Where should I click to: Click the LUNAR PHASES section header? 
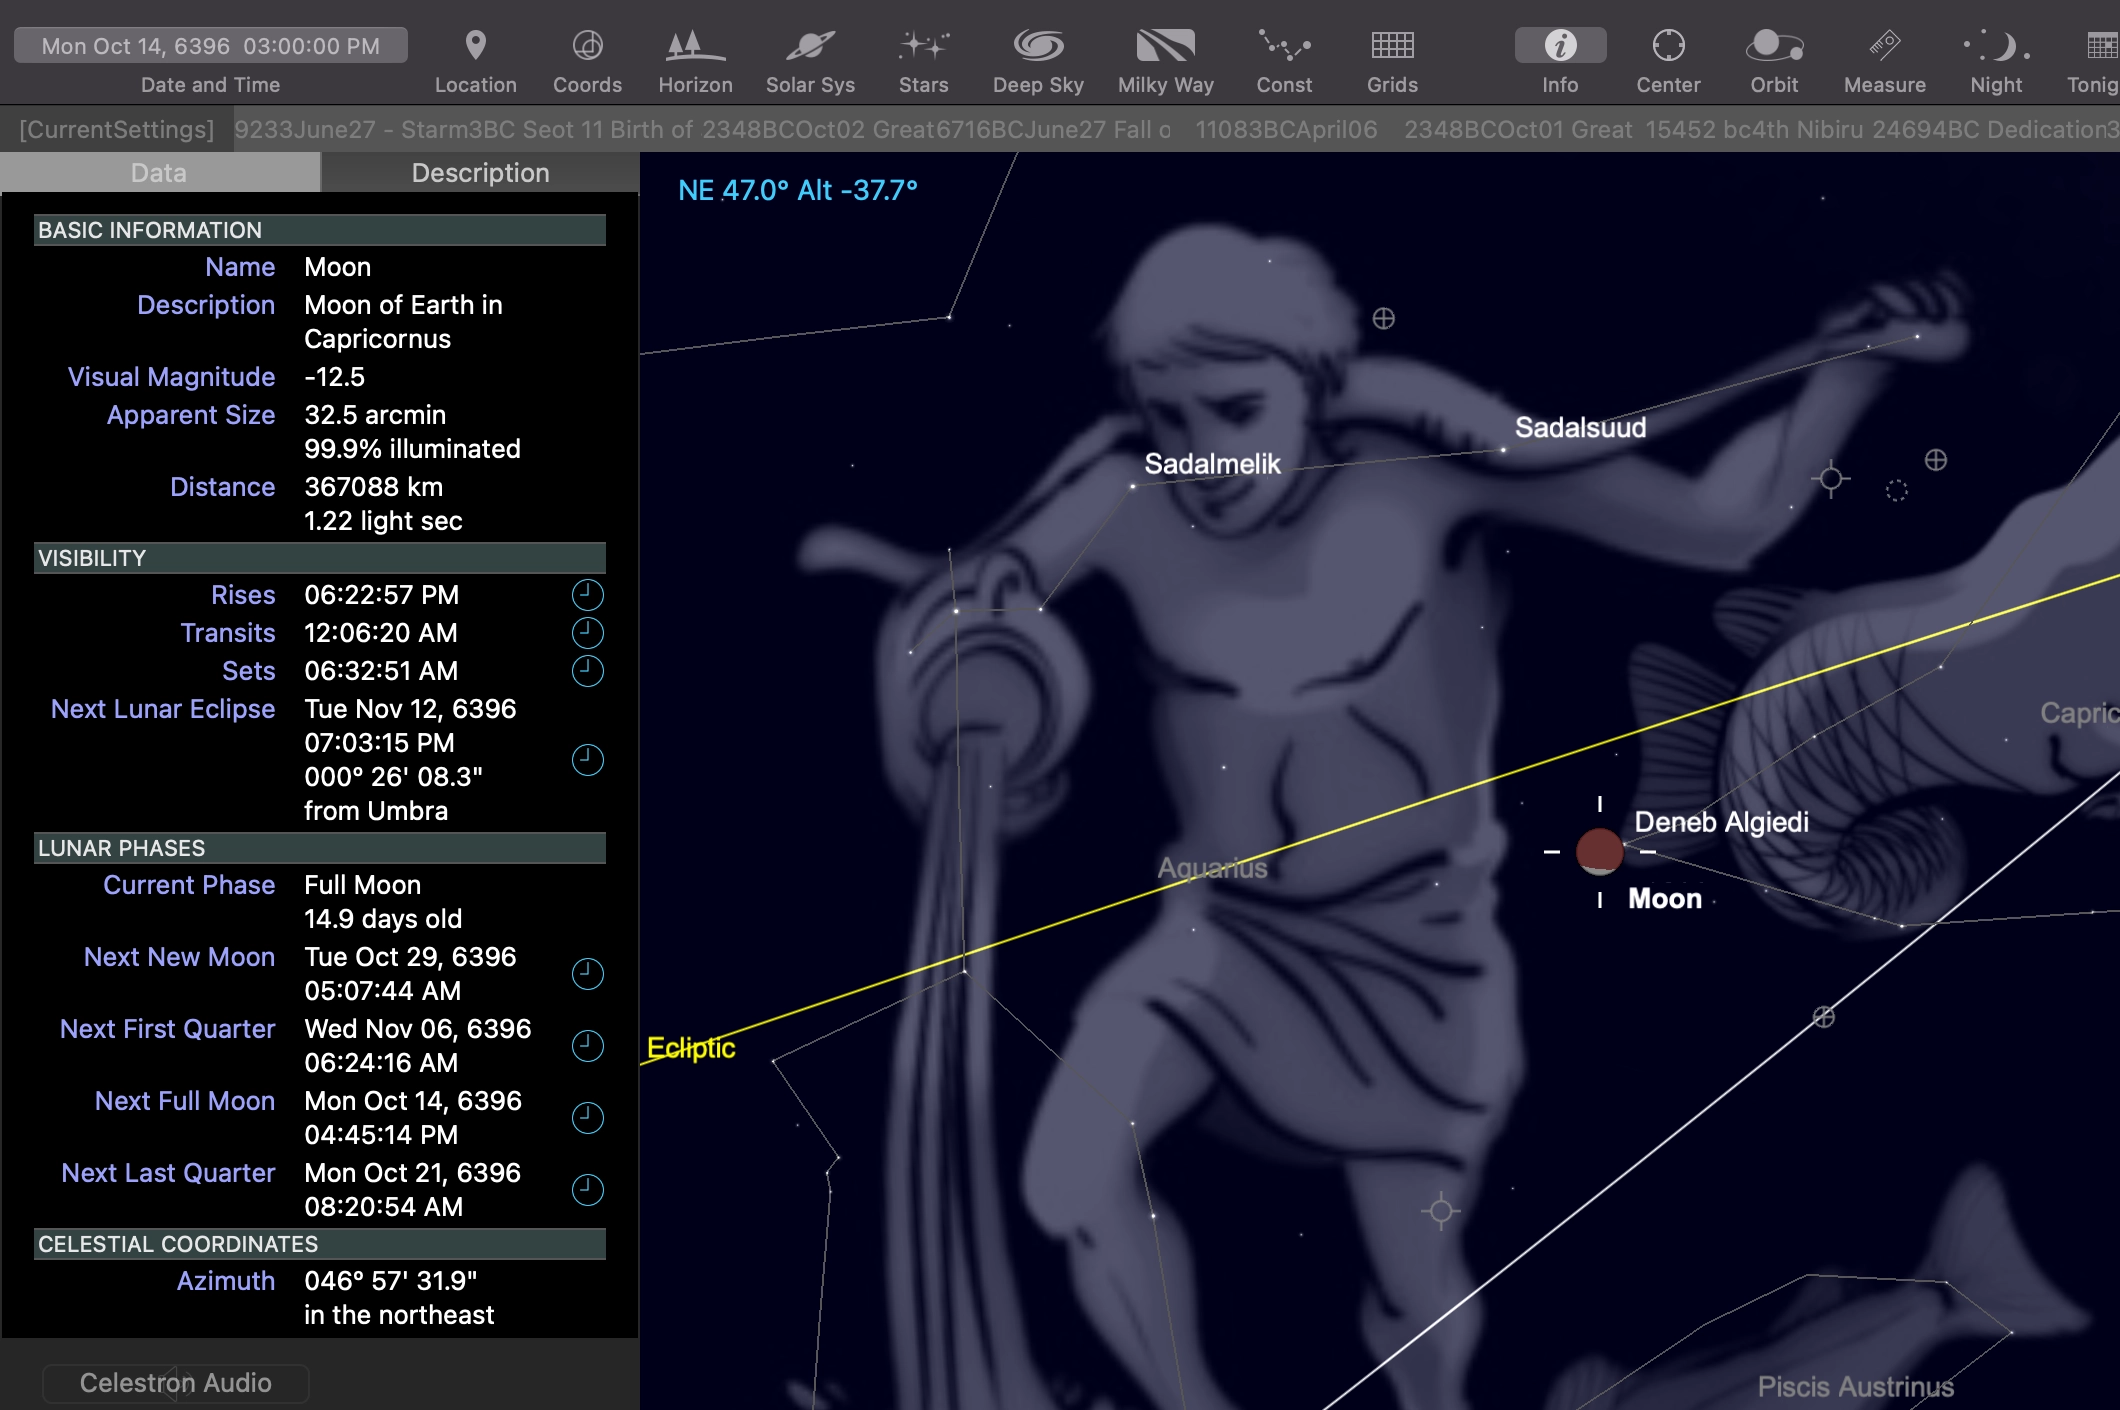(x=320, y=848)
